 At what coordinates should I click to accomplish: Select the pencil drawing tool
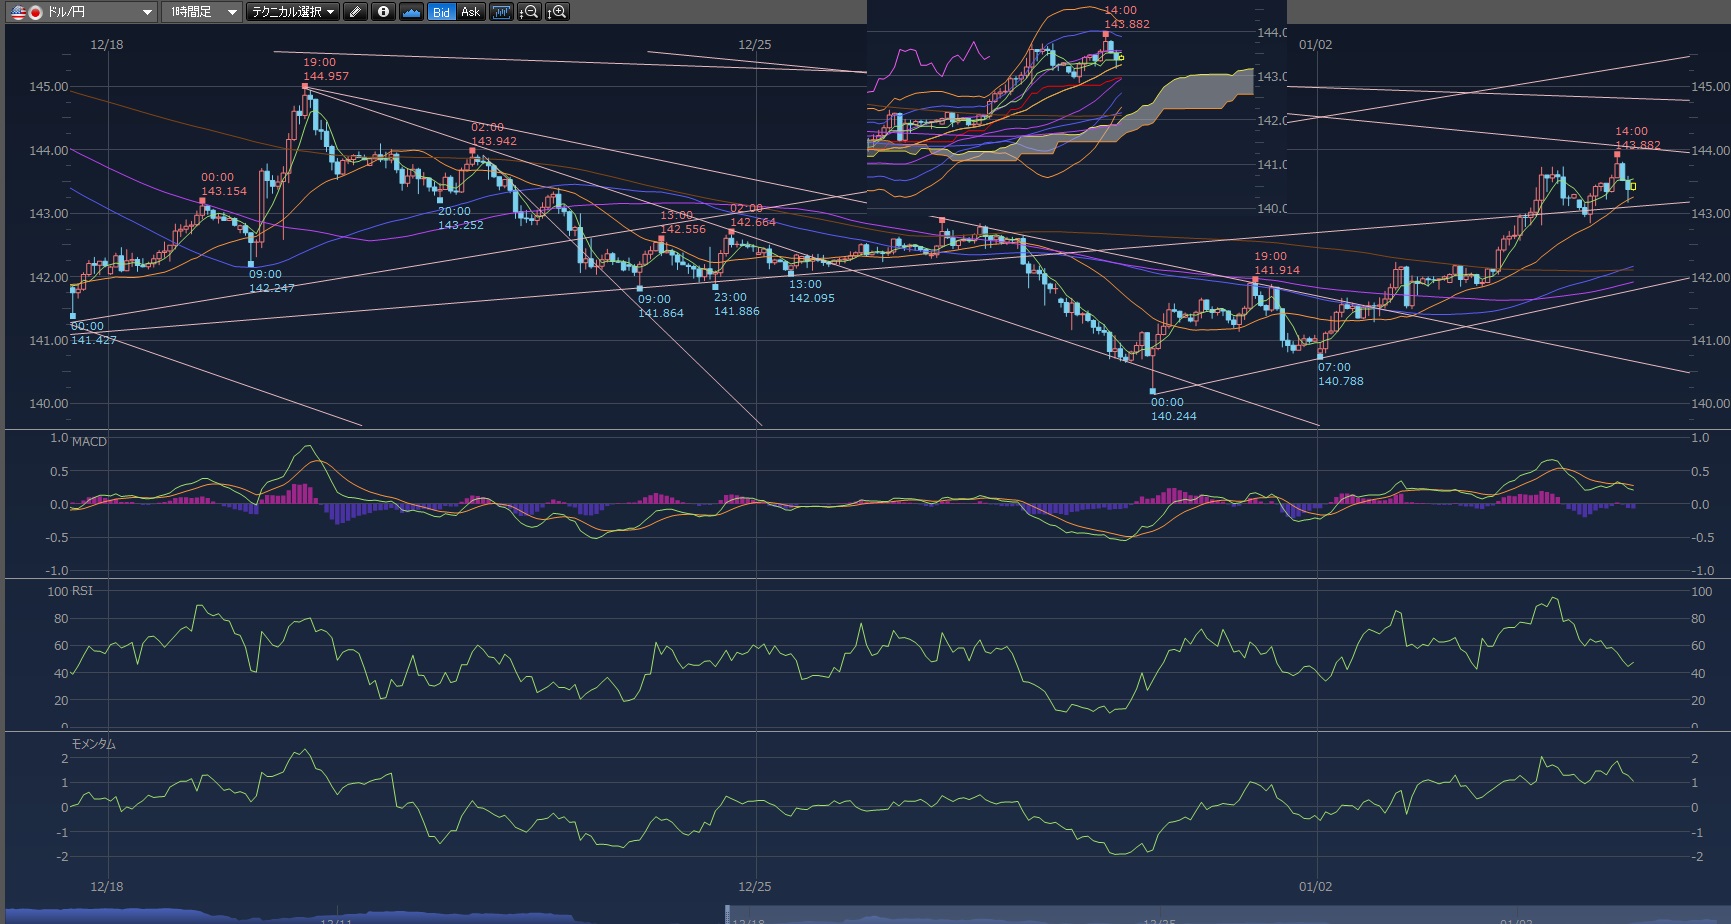point(355,12)
